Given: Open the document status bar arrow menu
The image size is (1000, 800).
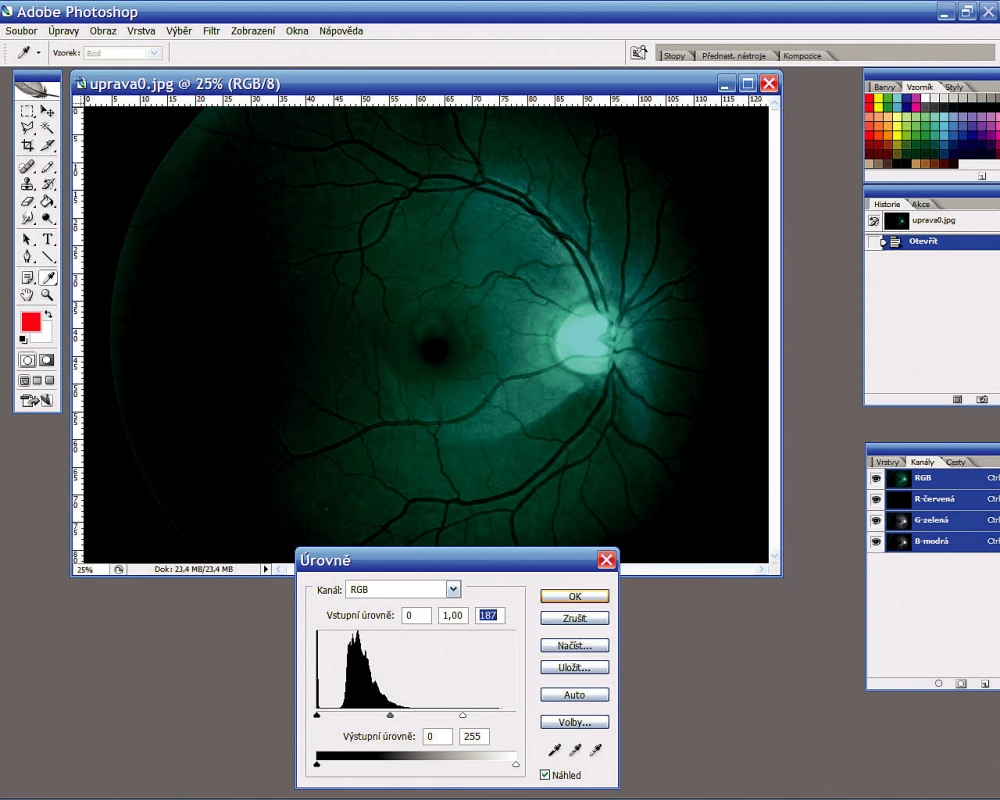Looking at the screenshot, I should pyautogui.click(x=265, y=569).
